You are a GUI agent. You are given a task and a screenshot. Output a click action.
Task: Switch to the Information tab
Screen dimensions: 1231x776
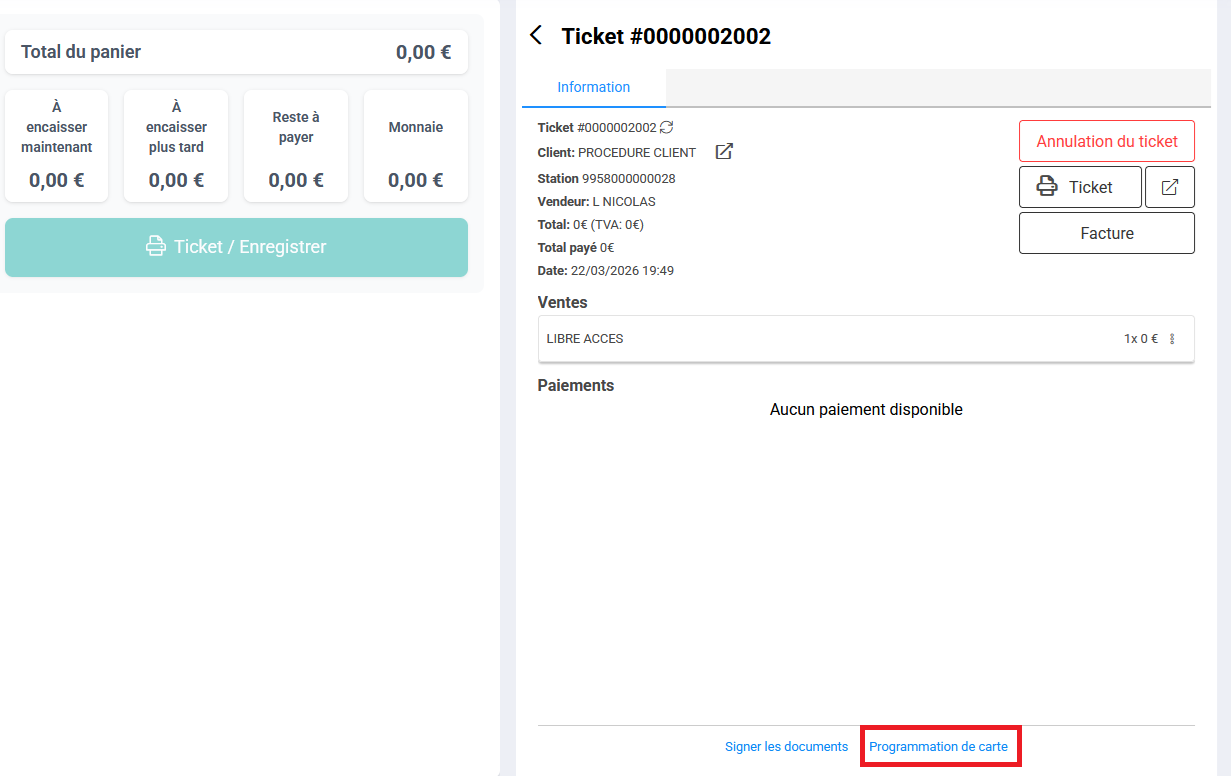click(x=593, y=87)
